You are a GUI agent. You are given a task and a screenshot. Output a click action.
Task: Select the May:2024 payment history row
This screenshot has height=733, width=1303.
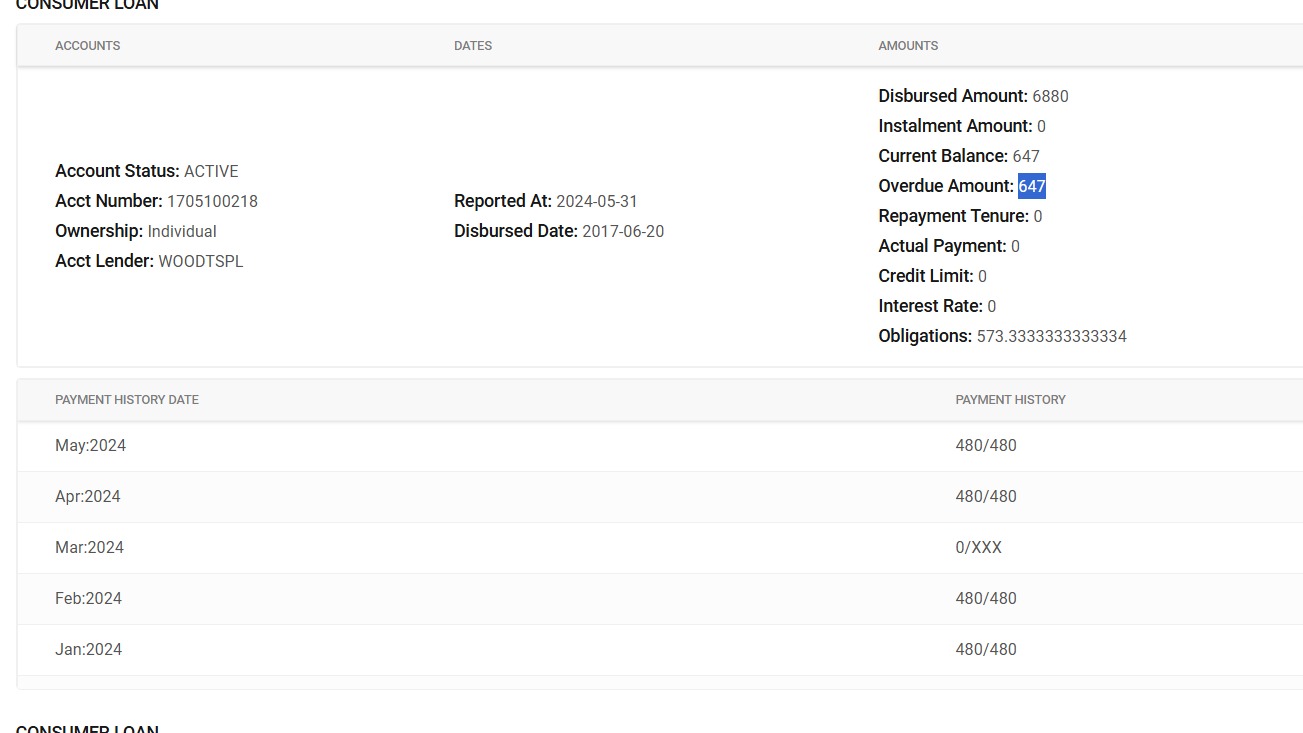point(90,446)
